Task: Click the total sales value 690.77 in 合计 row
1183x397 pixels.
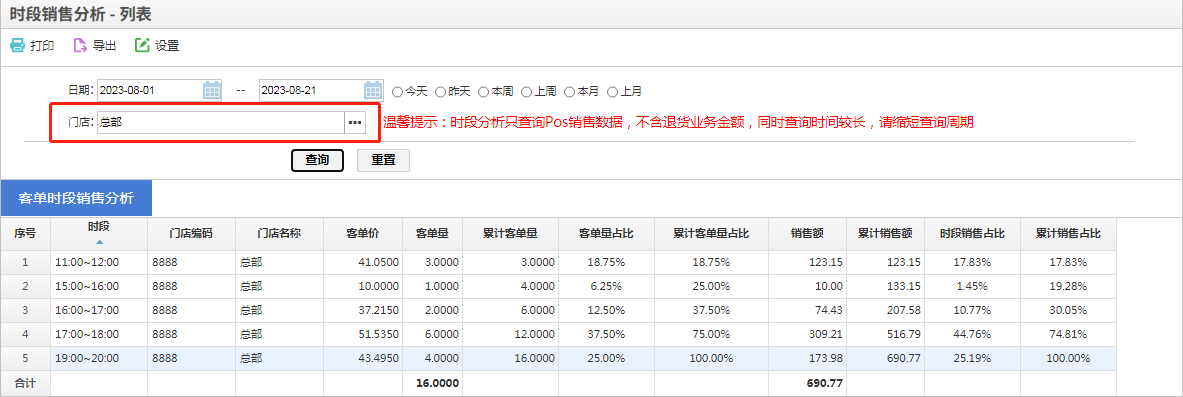Action: (x=807, y=383)
